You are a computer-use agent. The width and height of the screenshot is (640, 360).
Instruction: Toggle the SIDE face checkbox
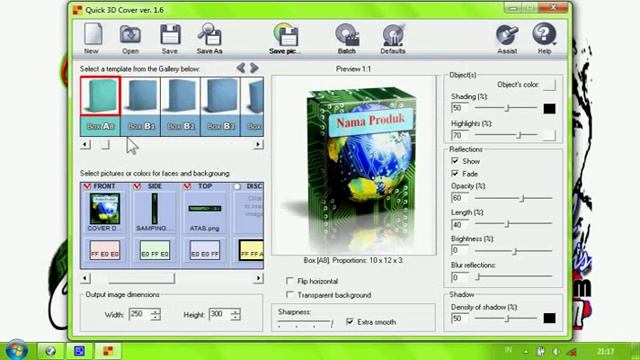(x=137, y=187)
